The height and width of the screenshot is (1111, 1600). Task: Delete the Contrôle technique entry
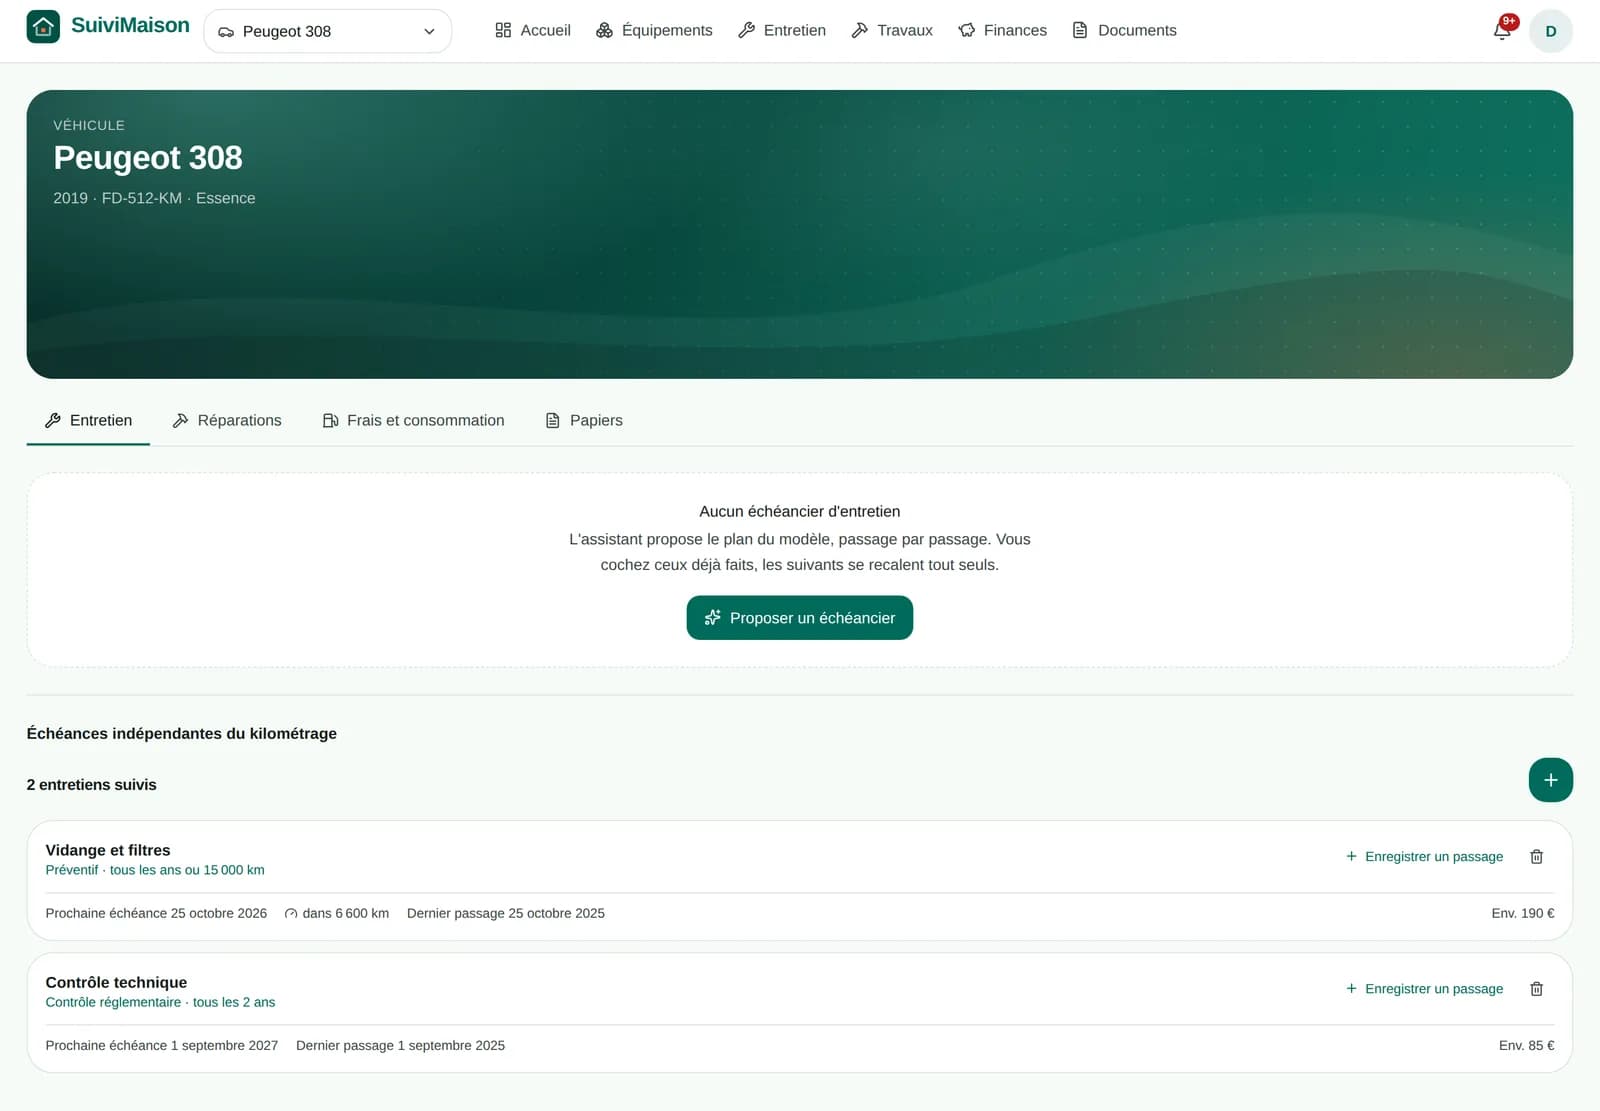pos(1537,988)
